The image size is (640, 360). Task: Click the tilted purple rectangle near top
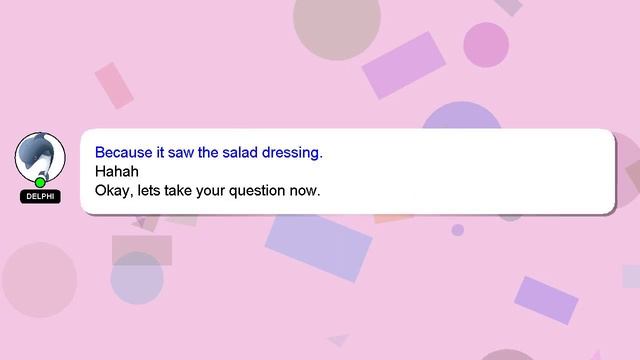(404, 65)
